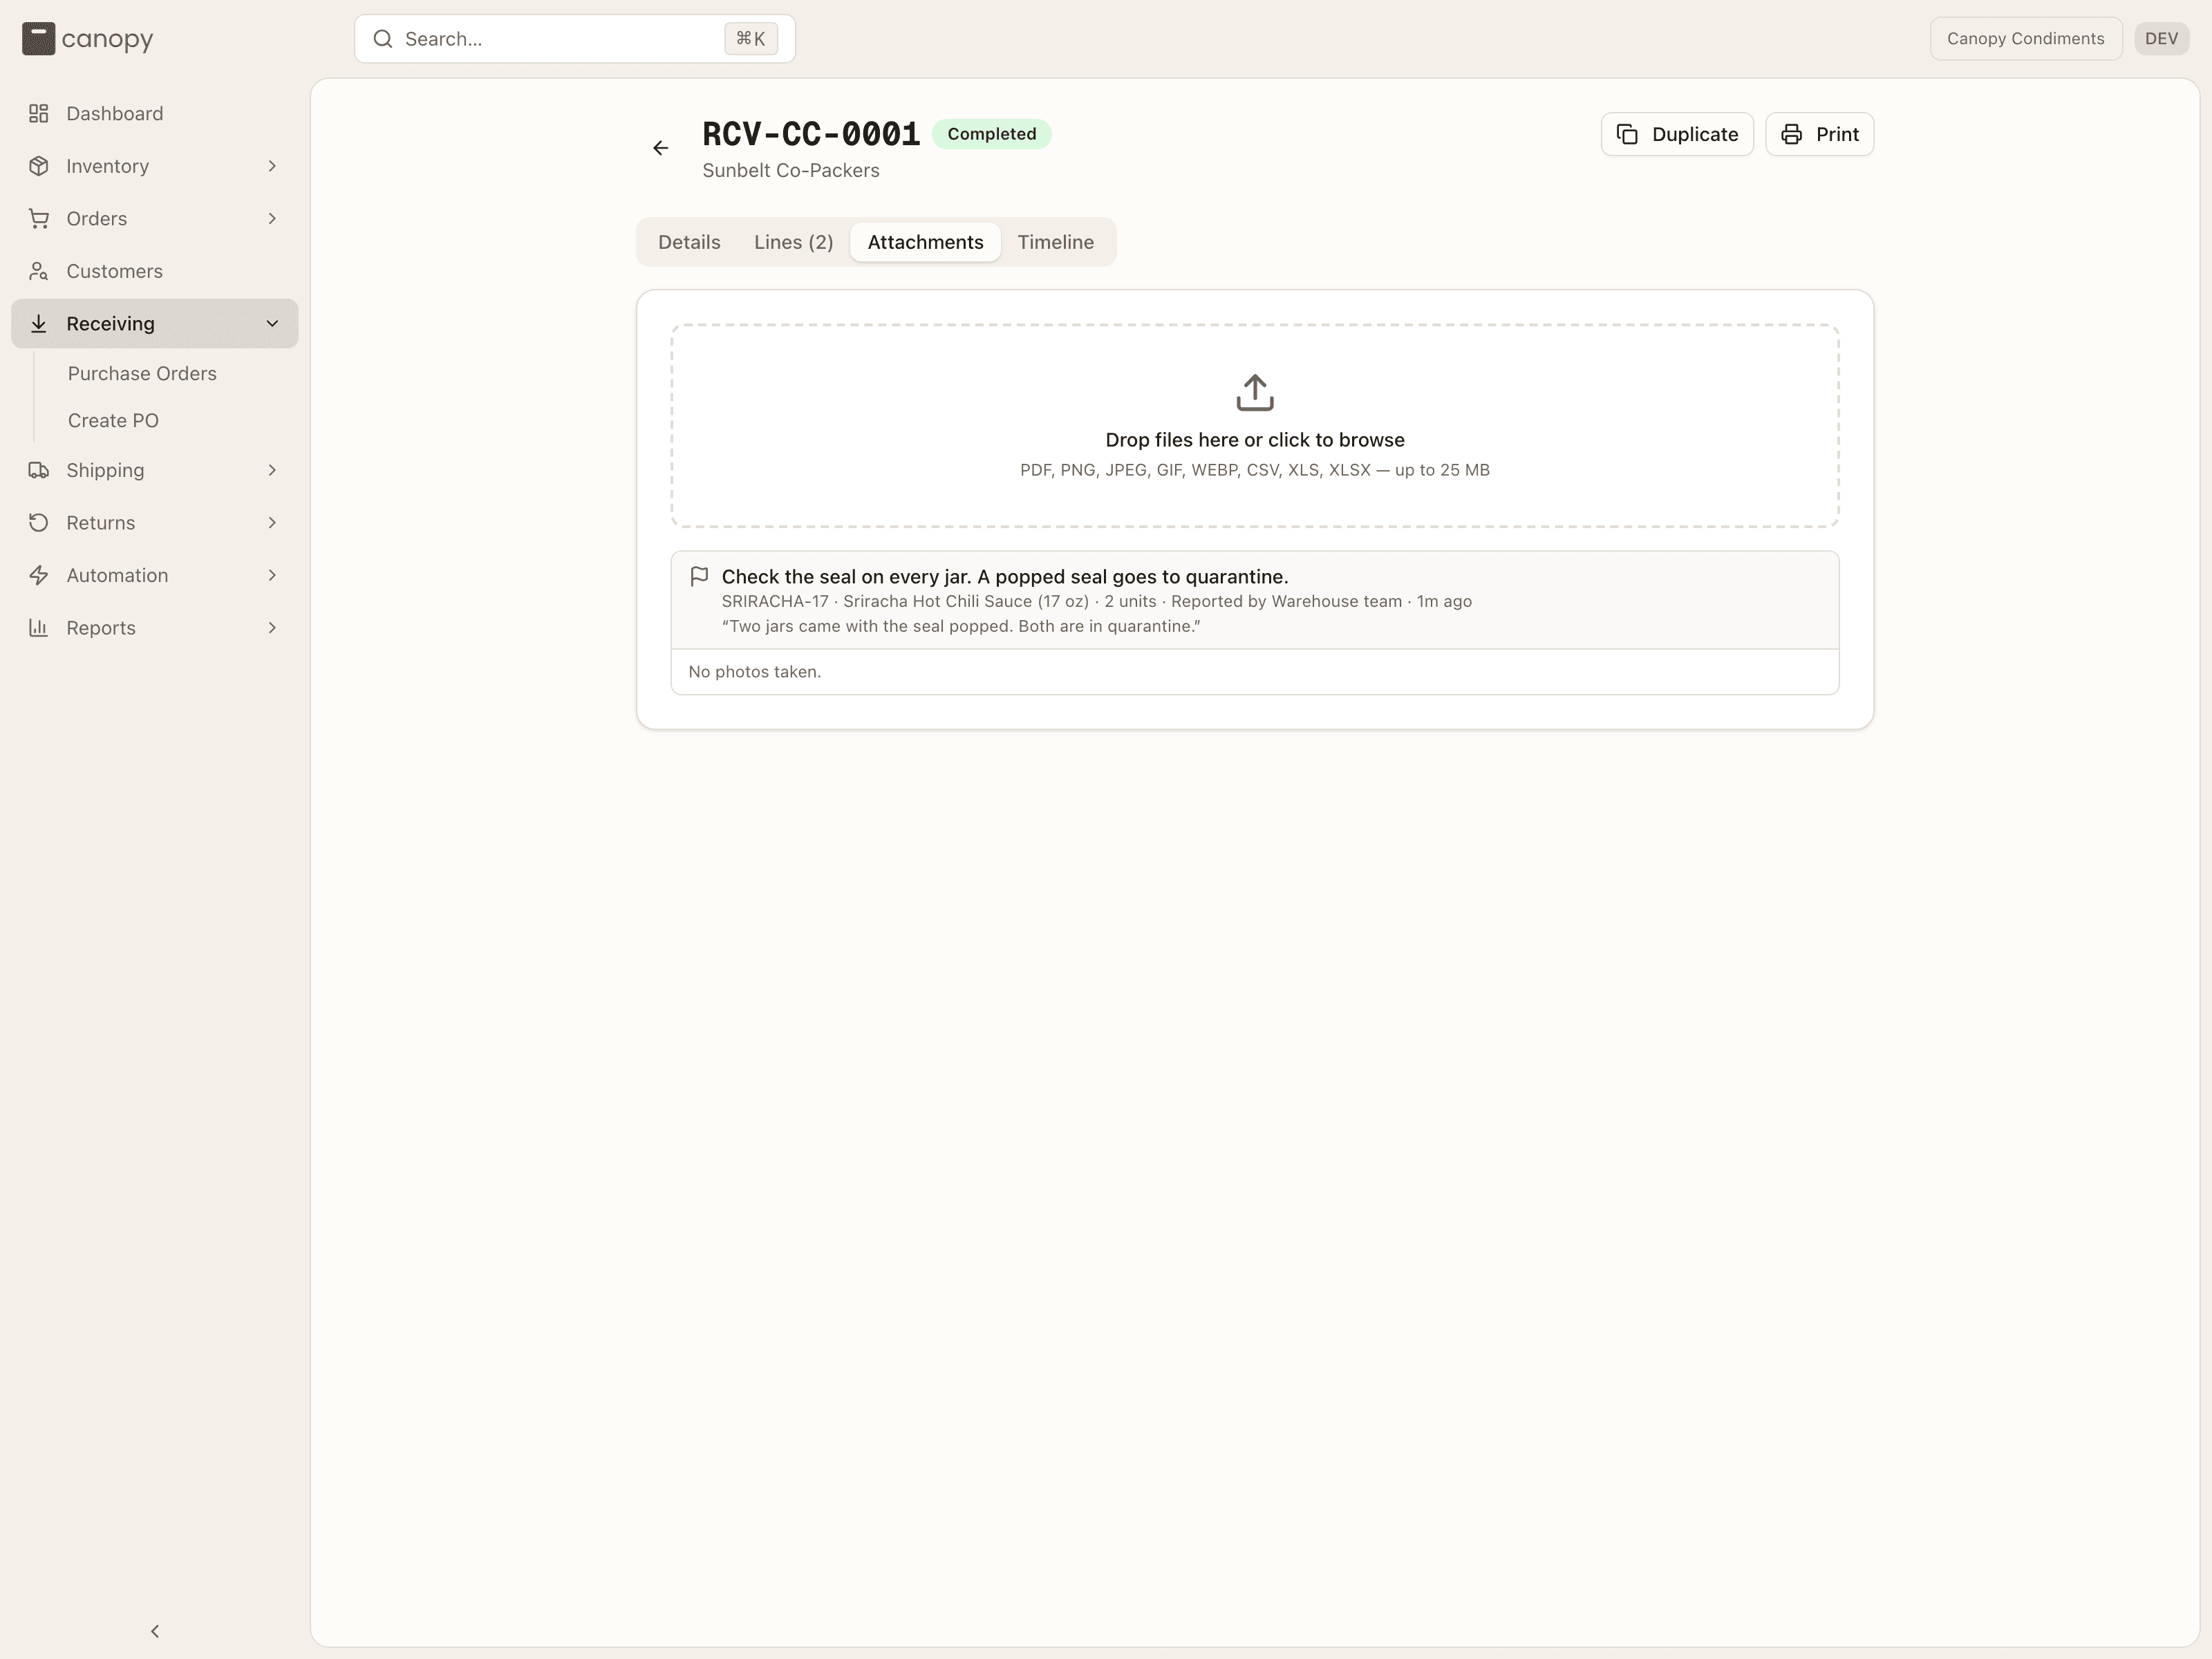This screenshot has height=1659, width=2212.
Task: Open Create PO in sidebar
Action: [x=113, y=420]
